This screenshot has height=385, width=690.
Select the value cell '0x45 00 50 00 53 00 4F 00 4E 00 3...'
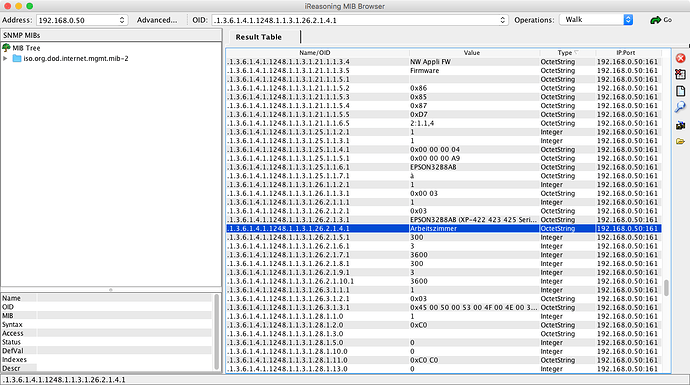(x=473, y=308)
